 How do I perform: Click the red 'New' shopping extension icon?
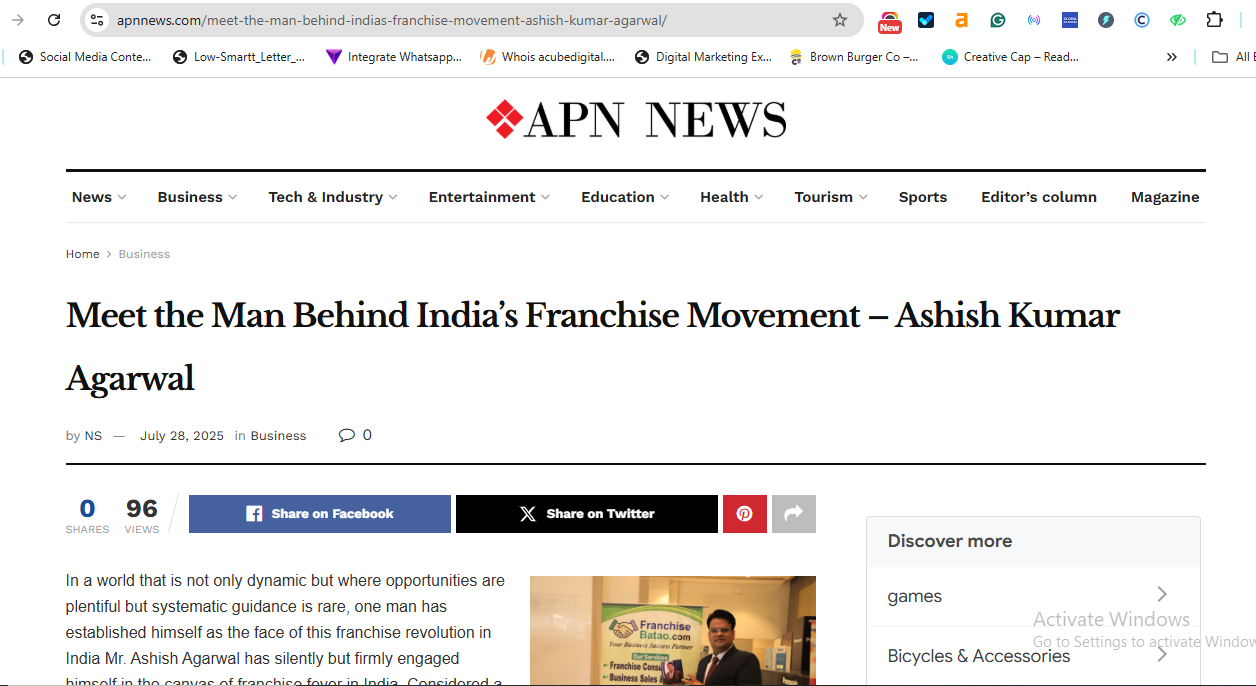coord(889,20)
